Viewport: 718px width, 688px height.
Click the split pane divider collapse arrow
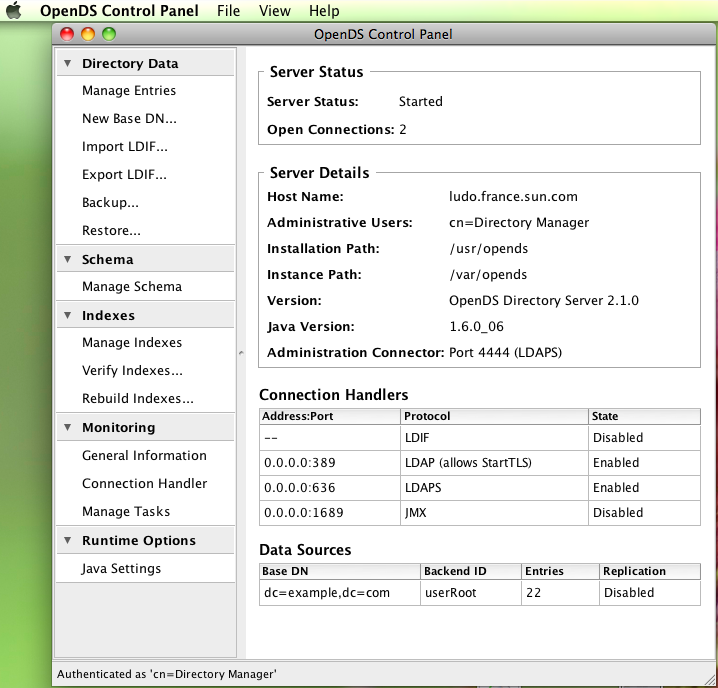coord(240,352)
